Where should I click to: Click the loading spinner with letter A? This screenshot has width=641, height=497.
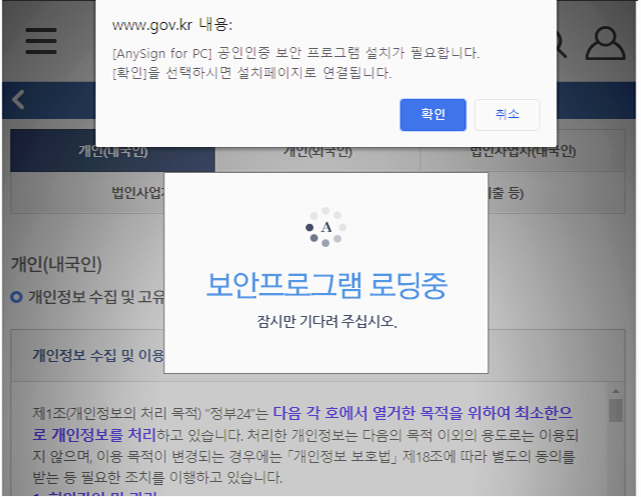click(x=326, y=227)
